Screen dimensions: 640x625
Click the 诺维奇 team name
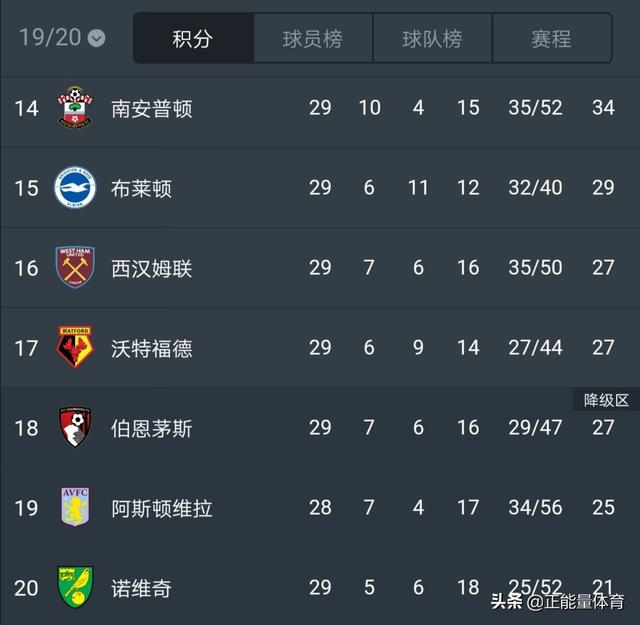point(142,588)
